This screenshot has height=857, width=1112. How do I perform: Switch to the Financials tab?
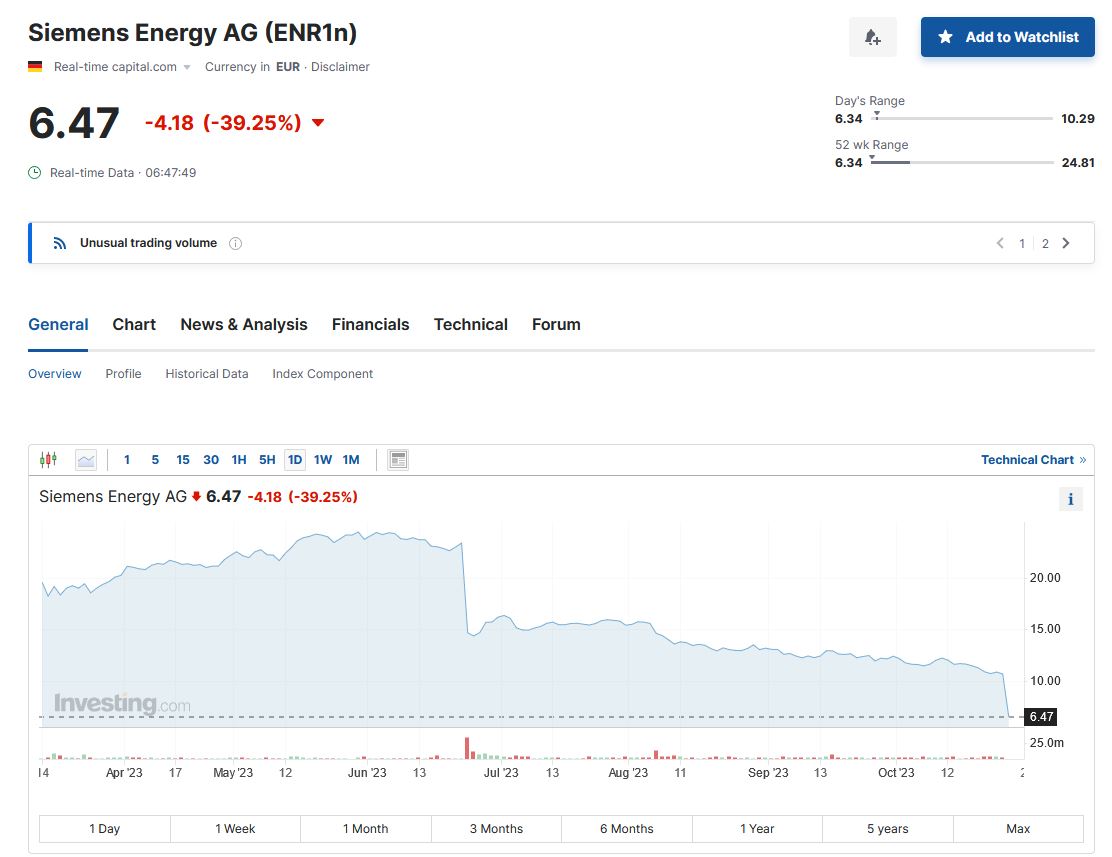(371, 324)
